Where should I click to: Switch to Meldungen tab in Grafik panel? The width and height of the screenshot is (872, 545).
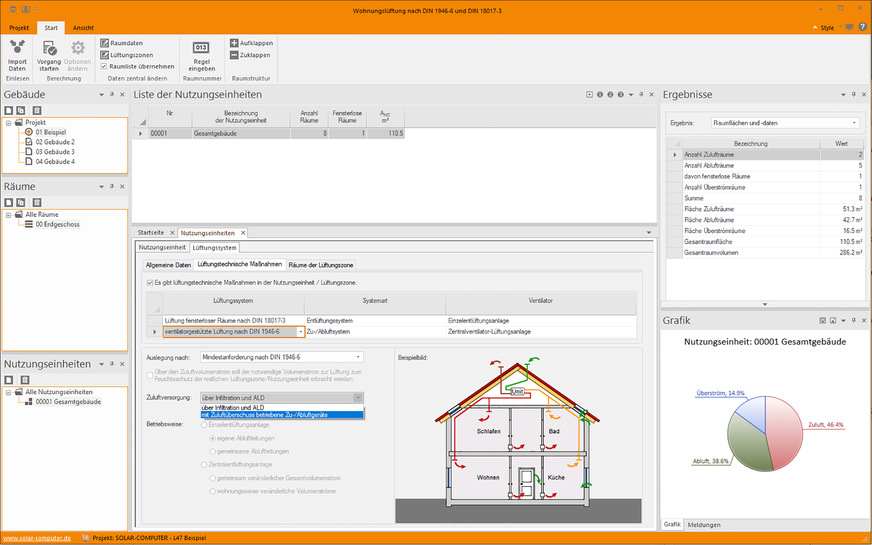click(703, 524)
